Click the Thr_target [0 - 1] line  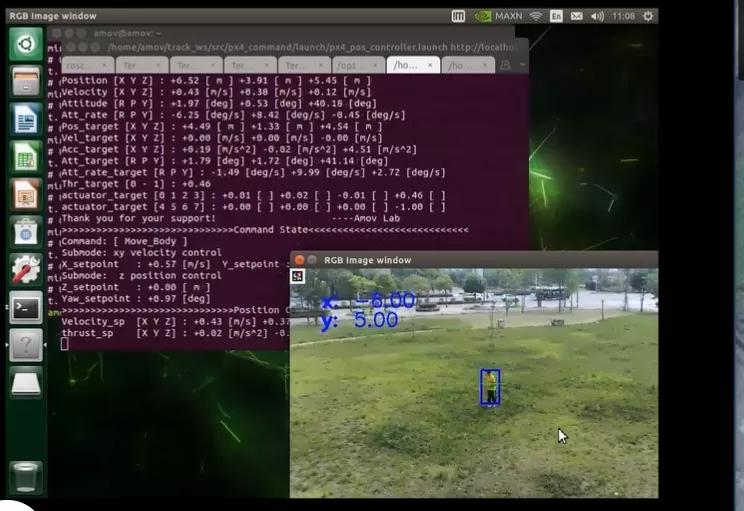[136, 184]
